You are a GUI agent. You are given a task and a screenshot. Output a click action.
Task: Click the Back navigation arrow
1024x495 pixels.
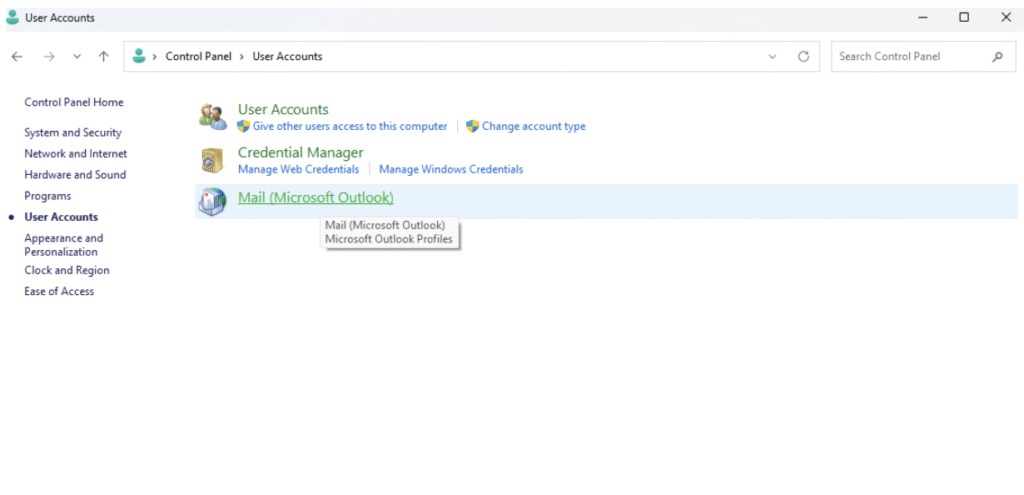point(17,57)
